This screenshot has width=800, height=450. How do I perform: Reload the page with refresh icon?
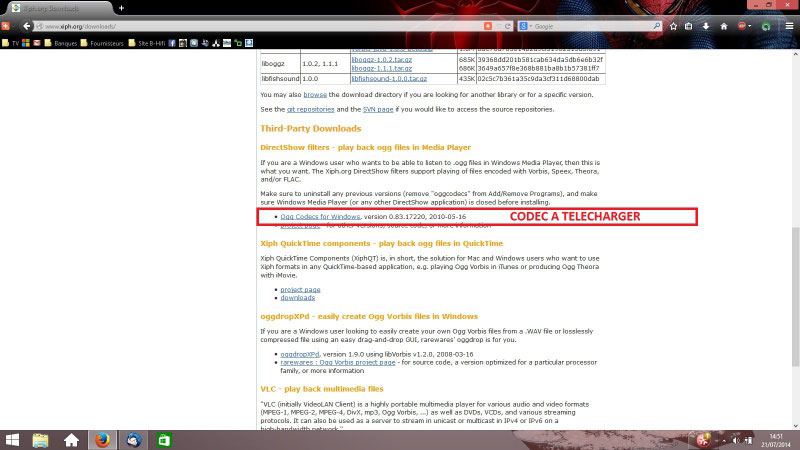pos(508,26)
